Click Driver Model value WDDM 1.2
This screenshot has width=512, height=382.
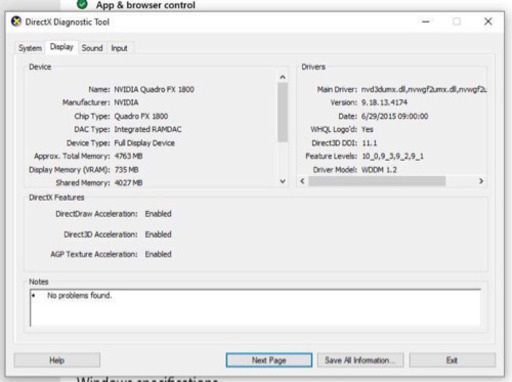click(x=379, y=170)
